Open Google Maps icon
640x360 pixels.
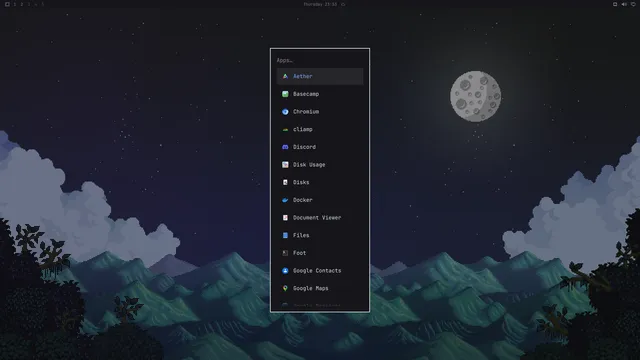pos(285,288)
